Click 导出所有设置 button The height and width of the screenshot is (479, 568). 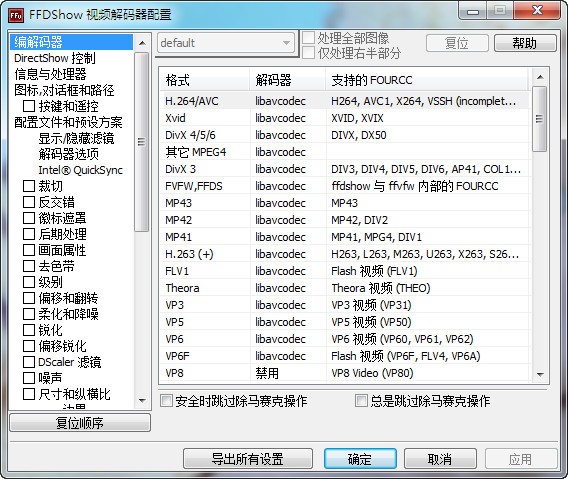pos(248,459)
